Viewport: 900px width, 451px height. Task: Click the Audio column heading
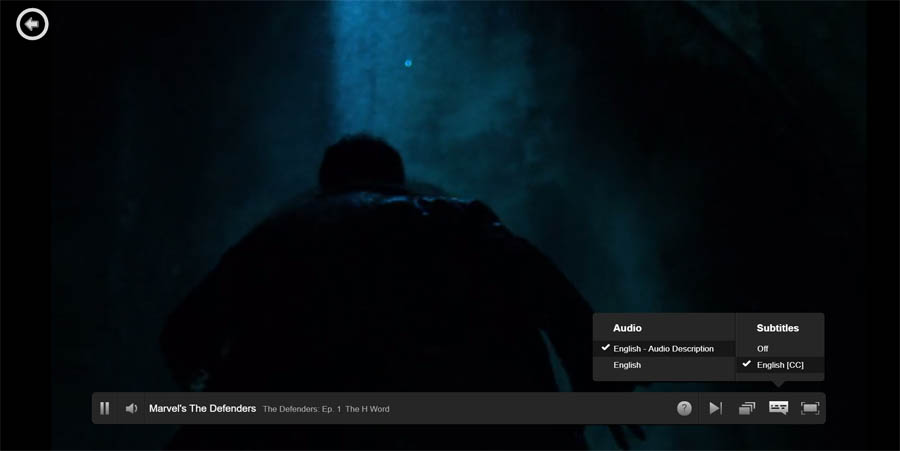coord(627,328)
